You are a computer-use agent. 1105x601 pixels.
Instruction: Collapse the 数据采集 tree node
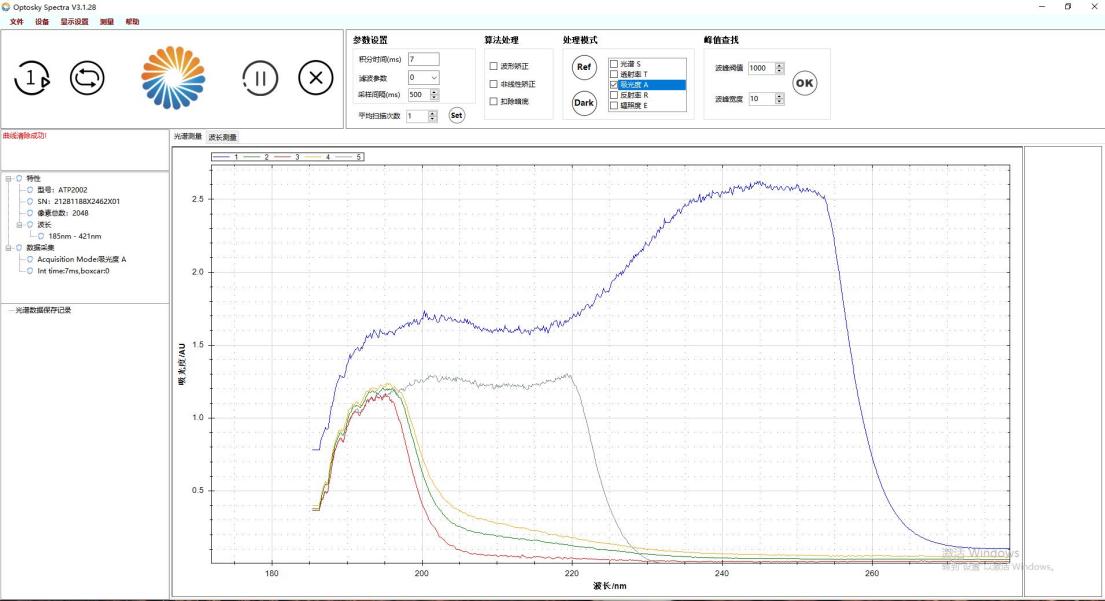pos(8,248)
